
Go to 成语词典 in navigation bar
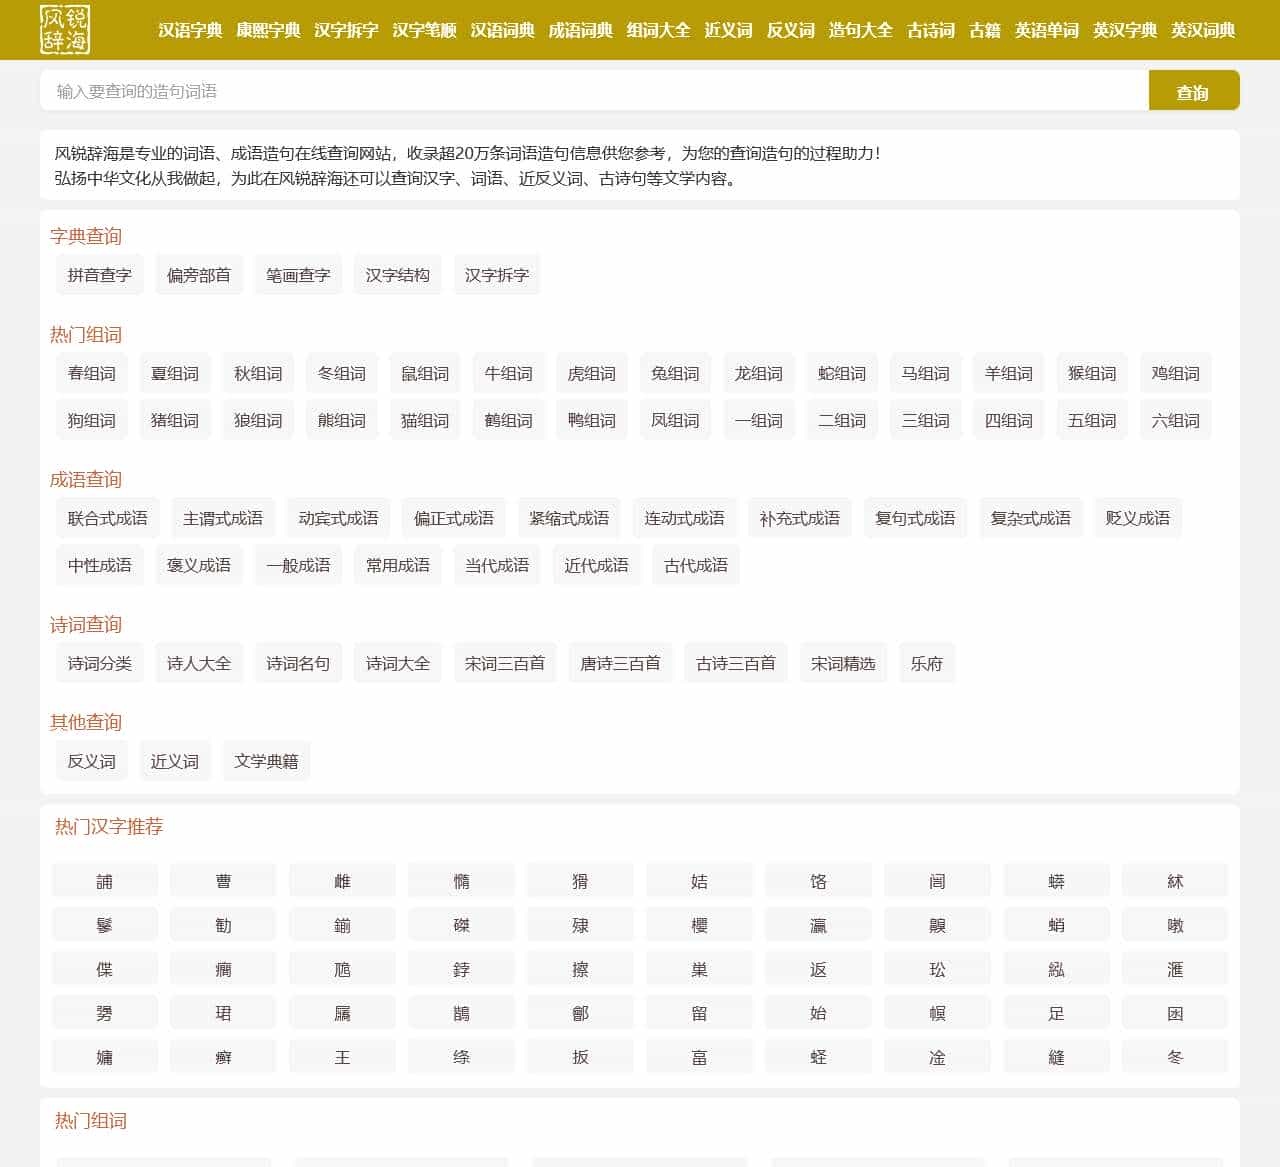pyautogui.click(x=580, y=30)
